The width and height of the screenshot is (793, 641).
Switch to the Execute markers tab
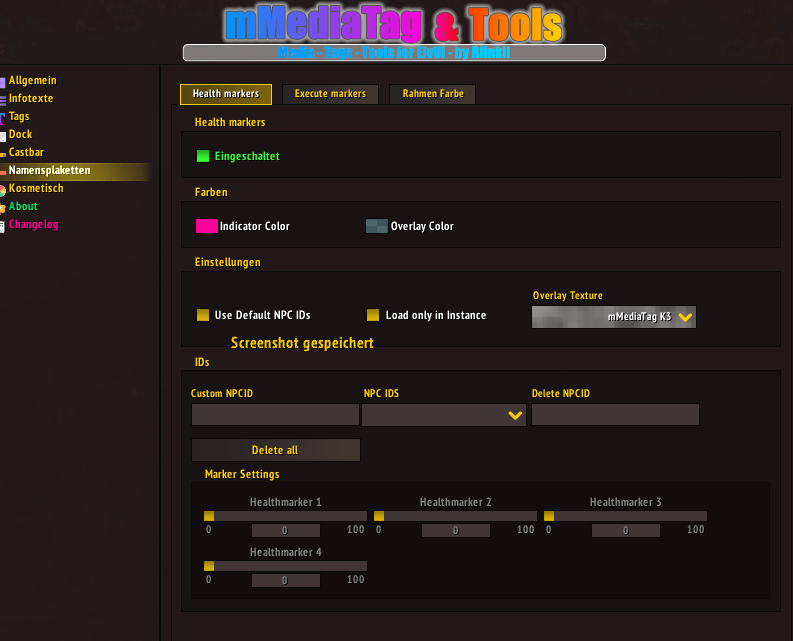point(330,94)
